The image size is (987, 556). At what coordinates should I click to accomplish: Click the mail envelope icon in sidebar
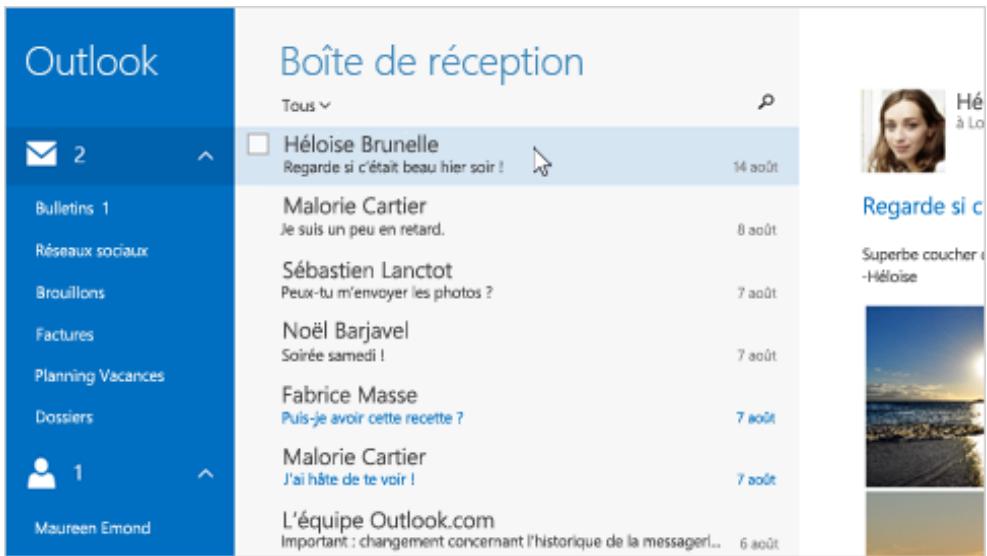point(42,154)
